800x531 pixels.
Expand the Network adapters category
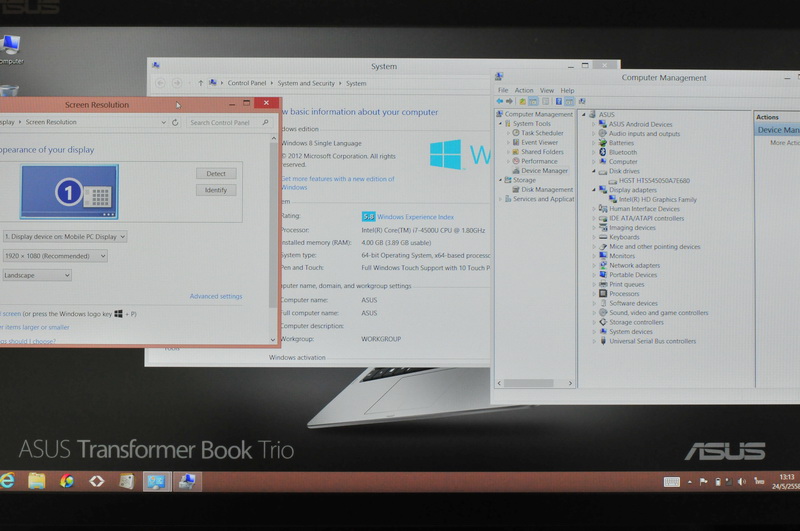[593, 265]
